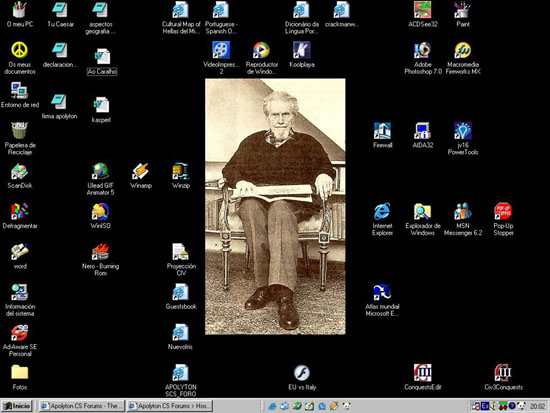The height and width of the screenshot is (413, 550).
Task: Launch AIDA32 shortcut
Action: click(422, 131)
